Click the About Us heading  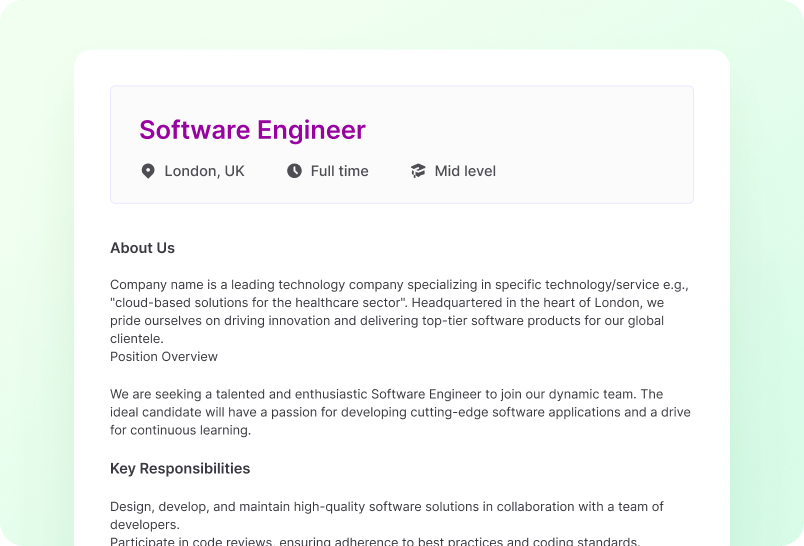pos(142,248)
